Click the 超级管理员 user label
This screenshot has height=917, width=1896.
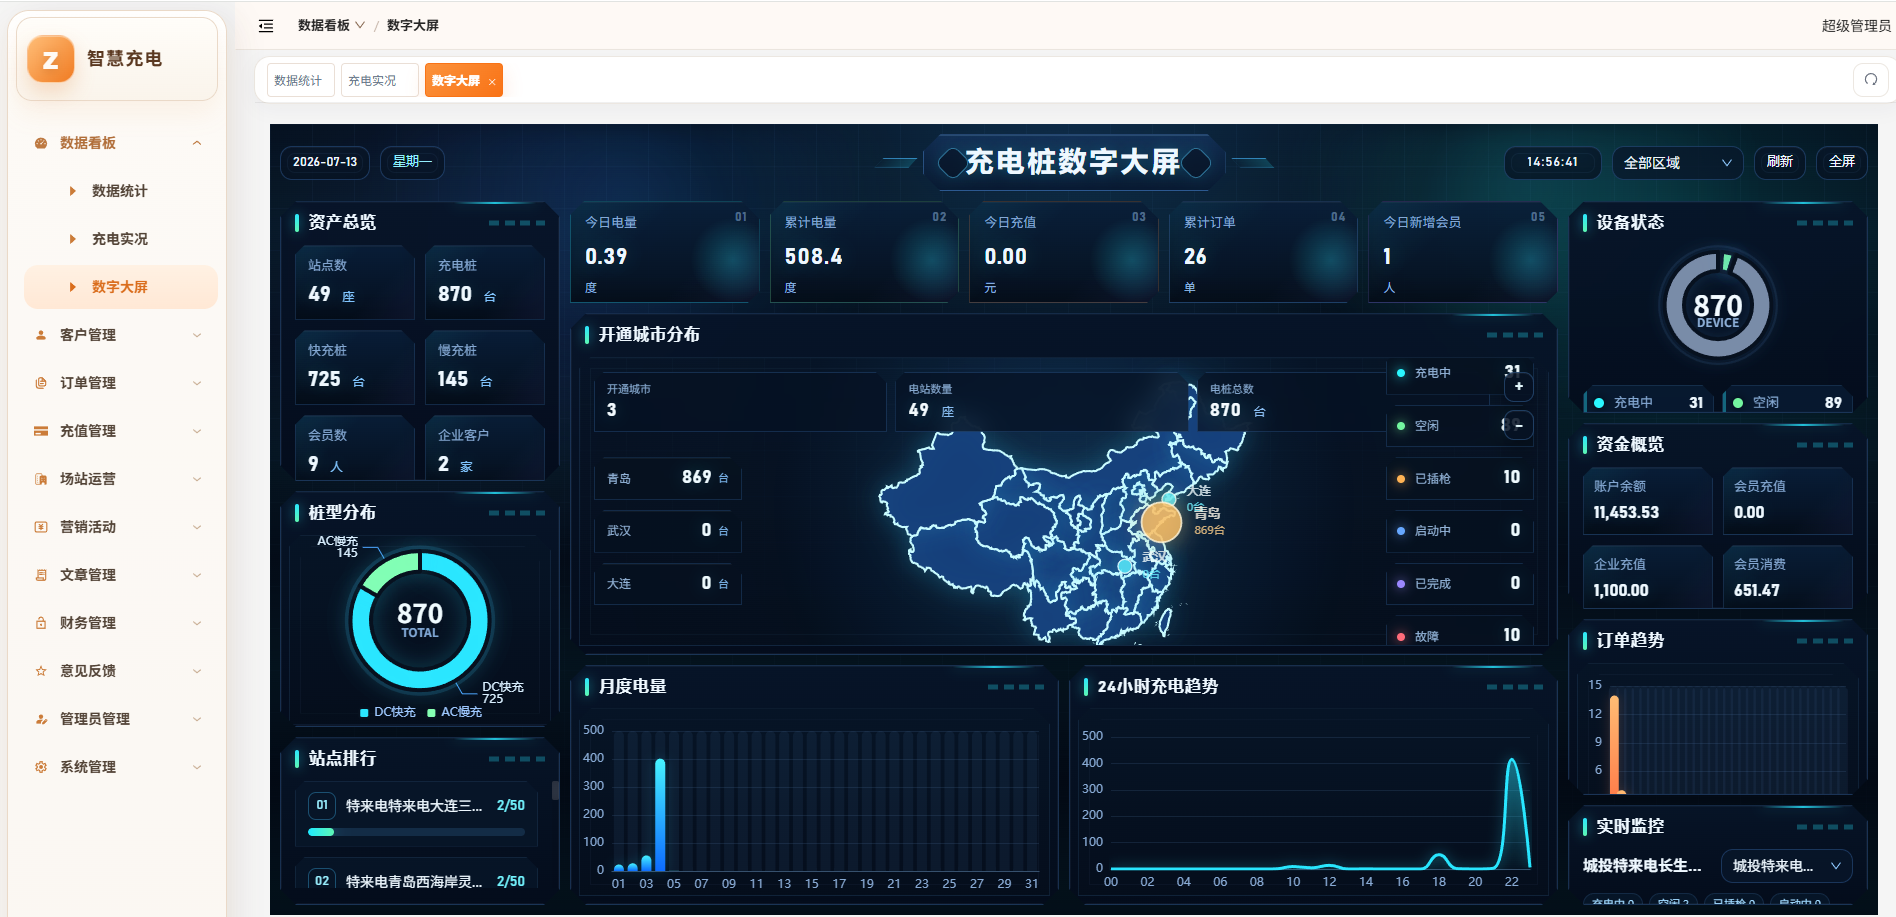tap(1856, 26)
